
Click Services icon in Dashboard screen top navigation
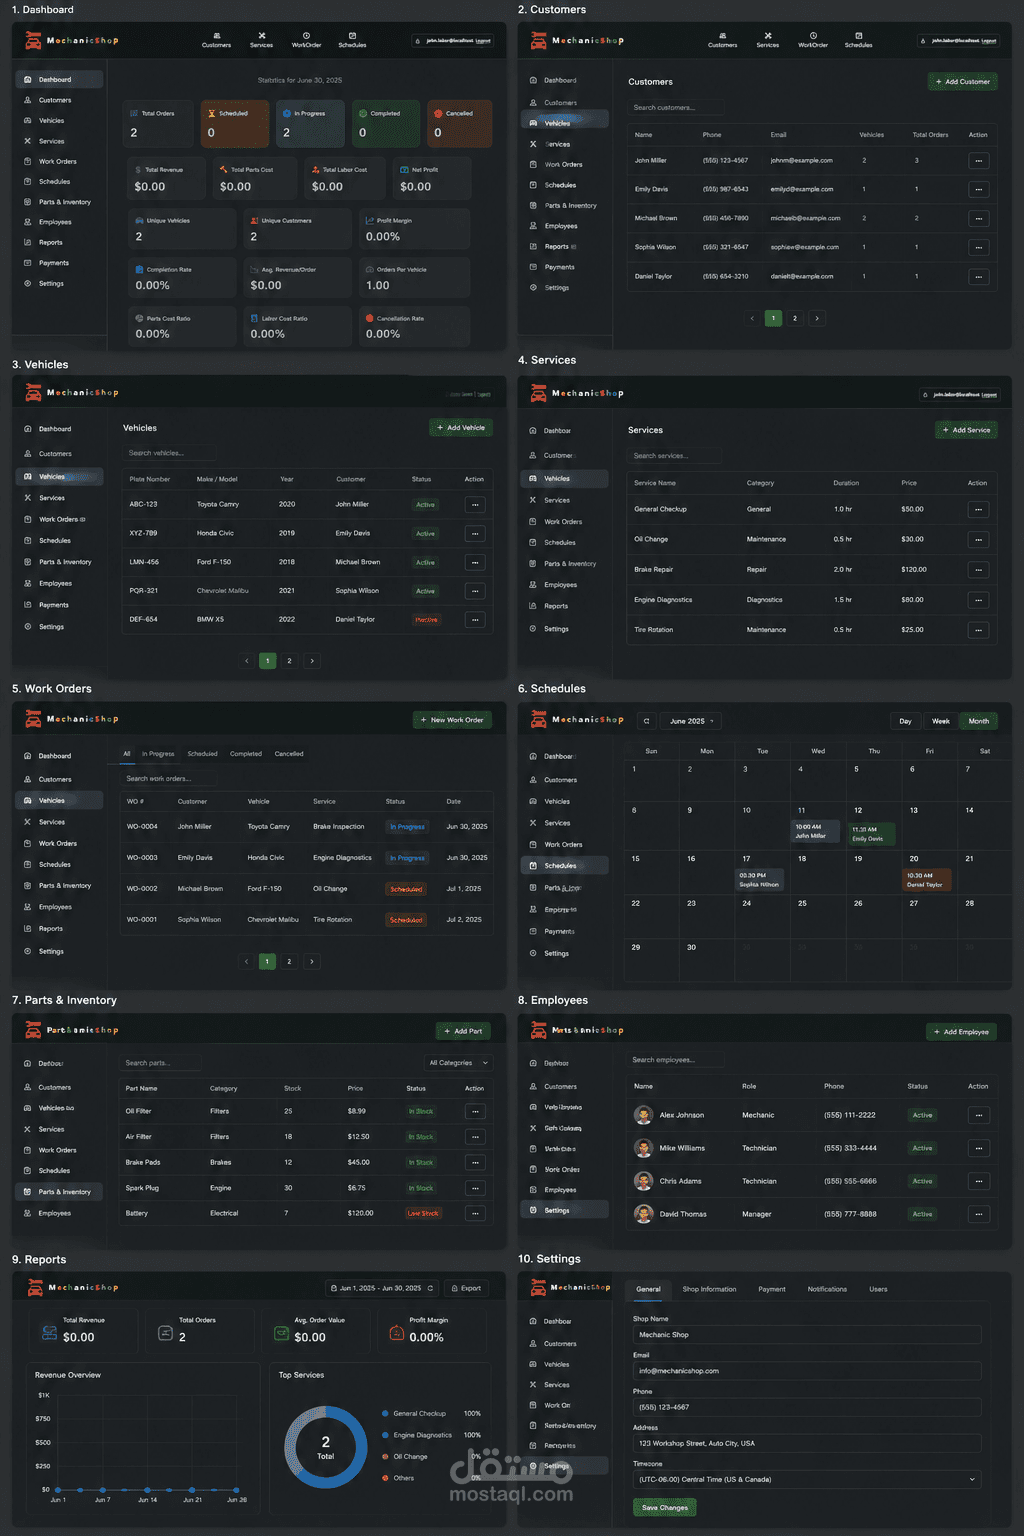pyautogui.click(x=262, y=35)
